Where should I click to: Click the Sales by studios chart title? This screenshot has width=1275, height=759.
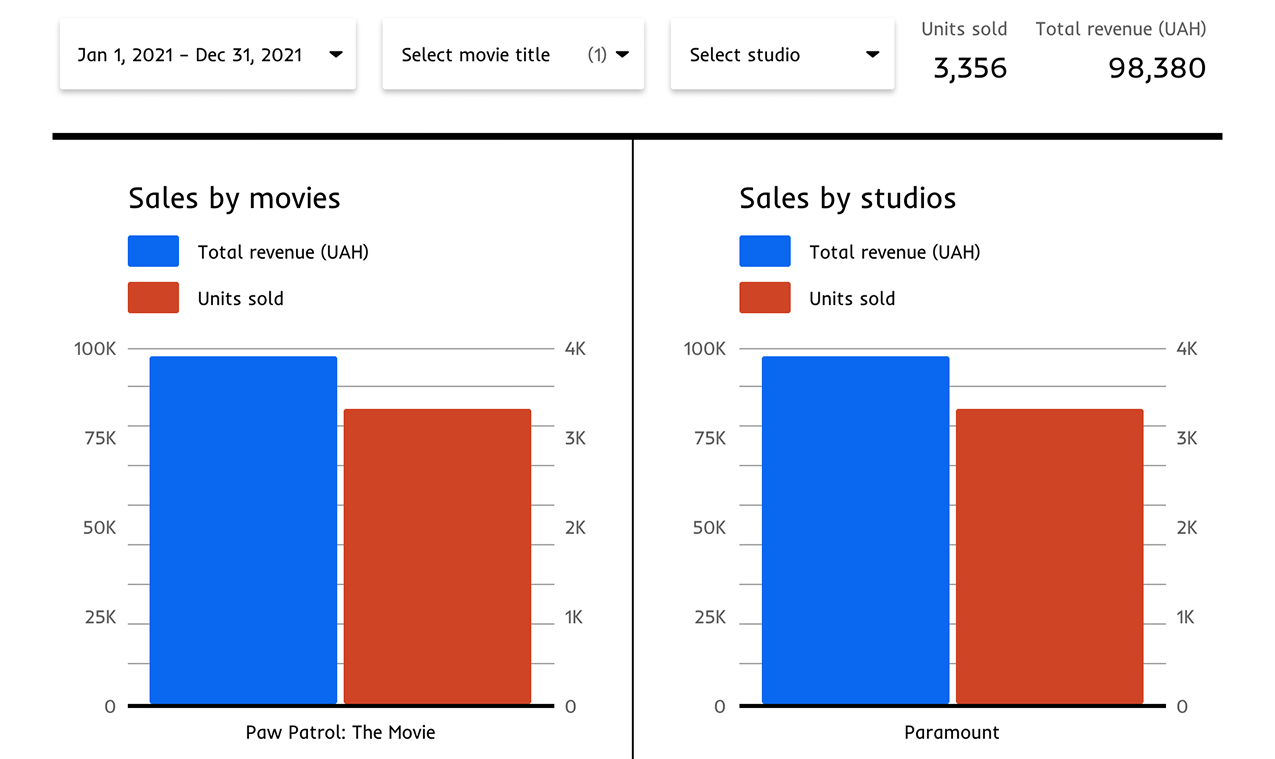click(x=848, y=198)
